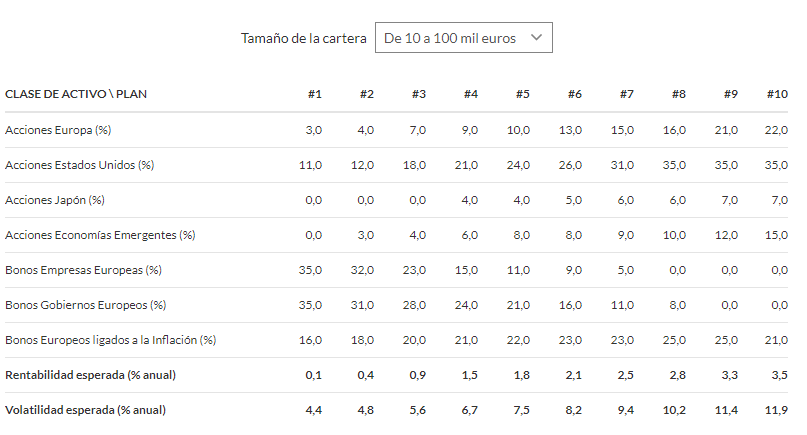Click the 11,9 volatility value for plan #10

[776, 410]
